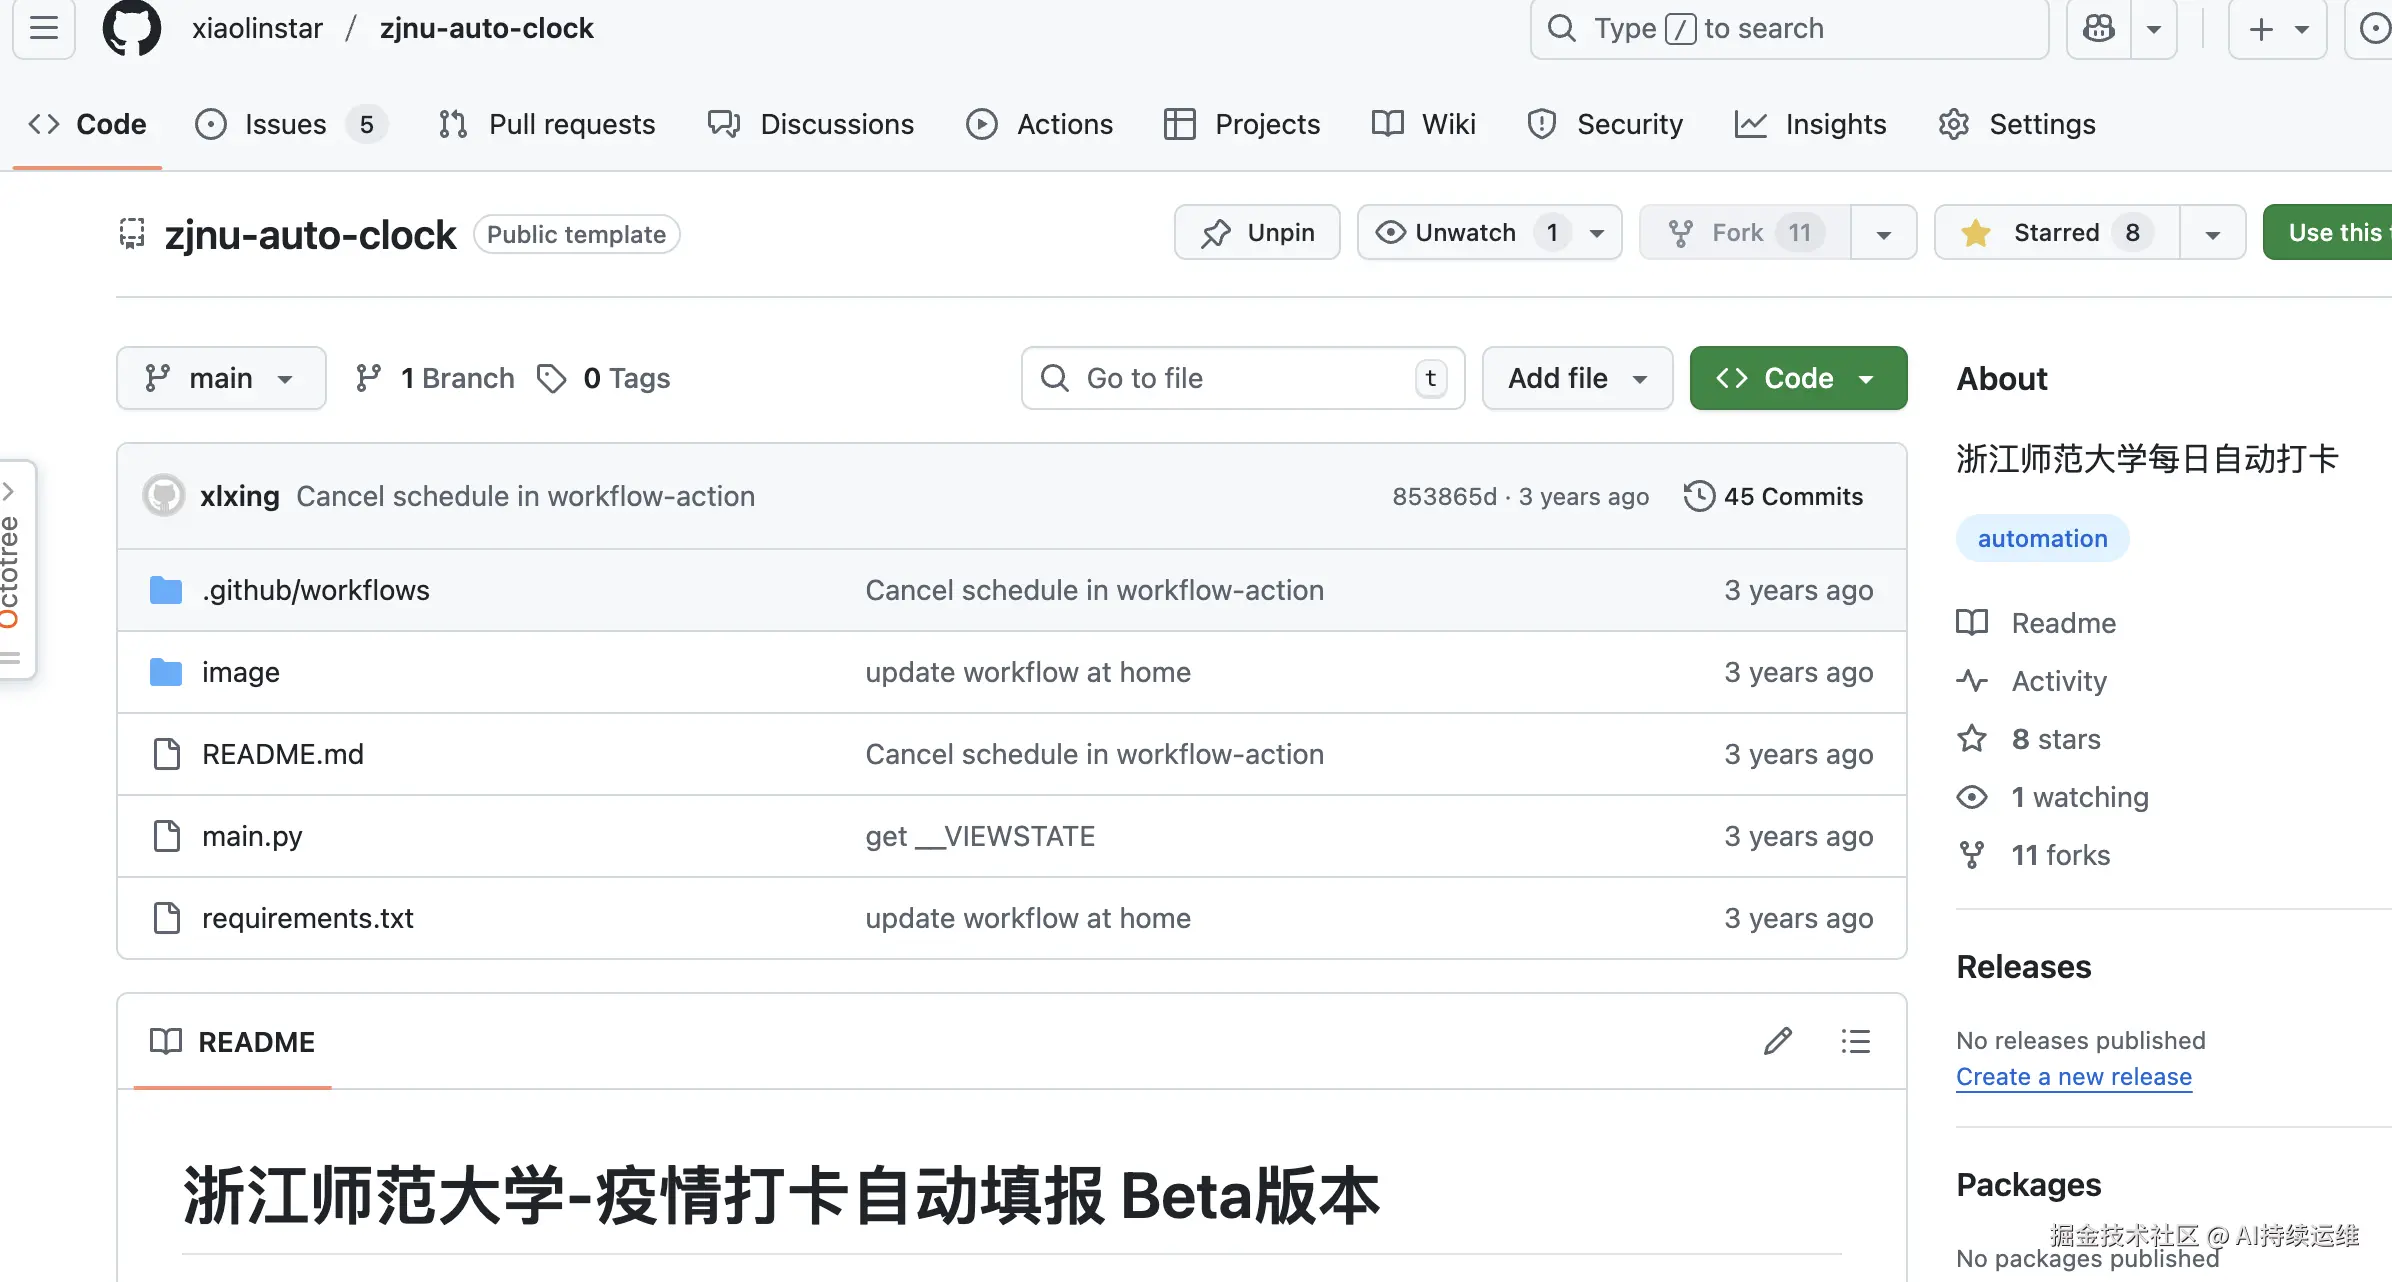This screenshot has height=1282, width=2392.
Task: Open the zjnu-auto-clock breadcrumb link
Action: click(487, 28)
